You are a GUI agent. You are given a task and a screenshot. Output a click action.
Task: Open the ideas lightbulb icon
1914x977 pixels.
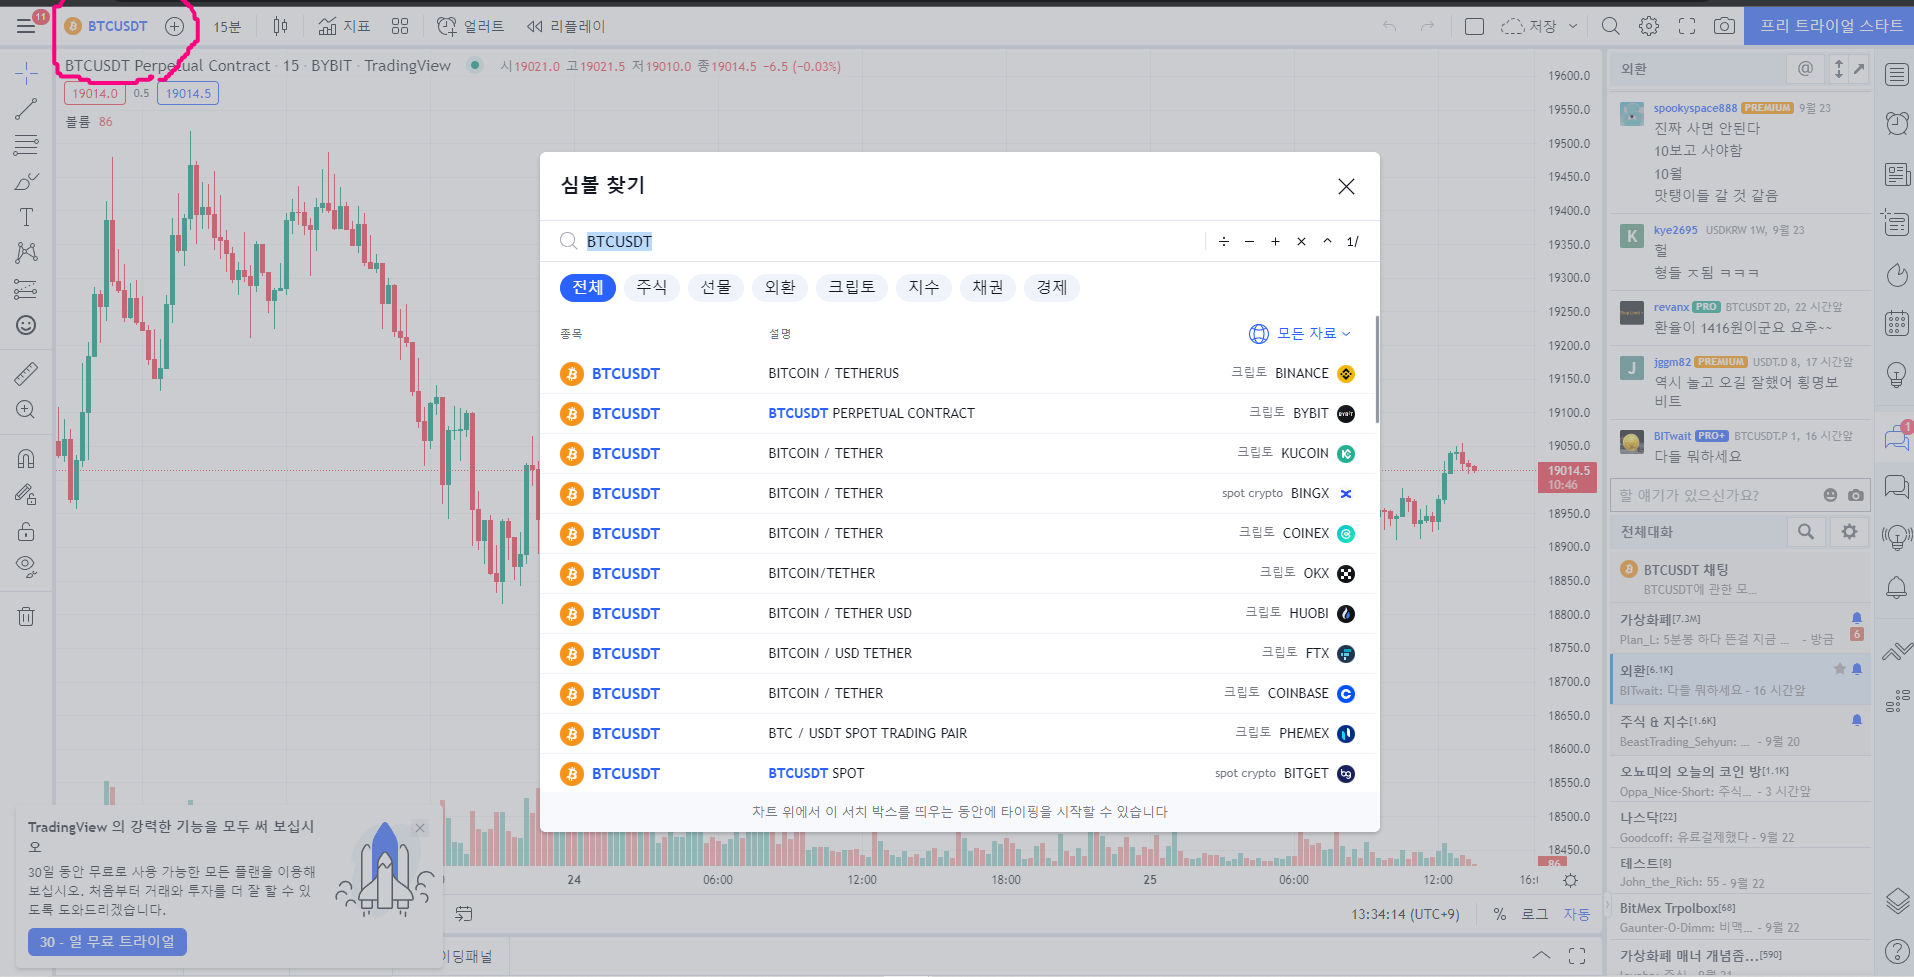[x=1896, y=375]
